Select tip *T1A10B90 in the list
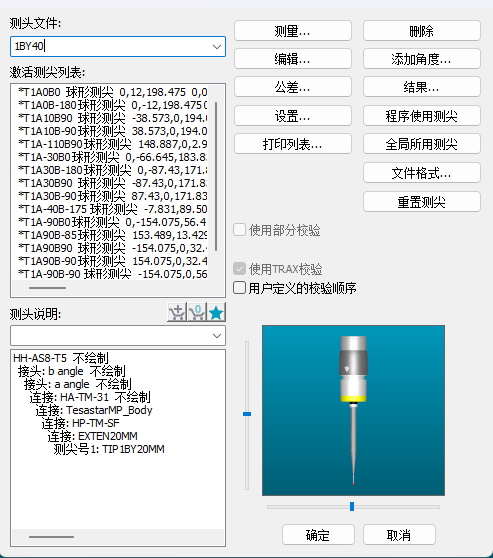Image resolution: width=493 pixels, height=558 pixels. click(112, 118)
